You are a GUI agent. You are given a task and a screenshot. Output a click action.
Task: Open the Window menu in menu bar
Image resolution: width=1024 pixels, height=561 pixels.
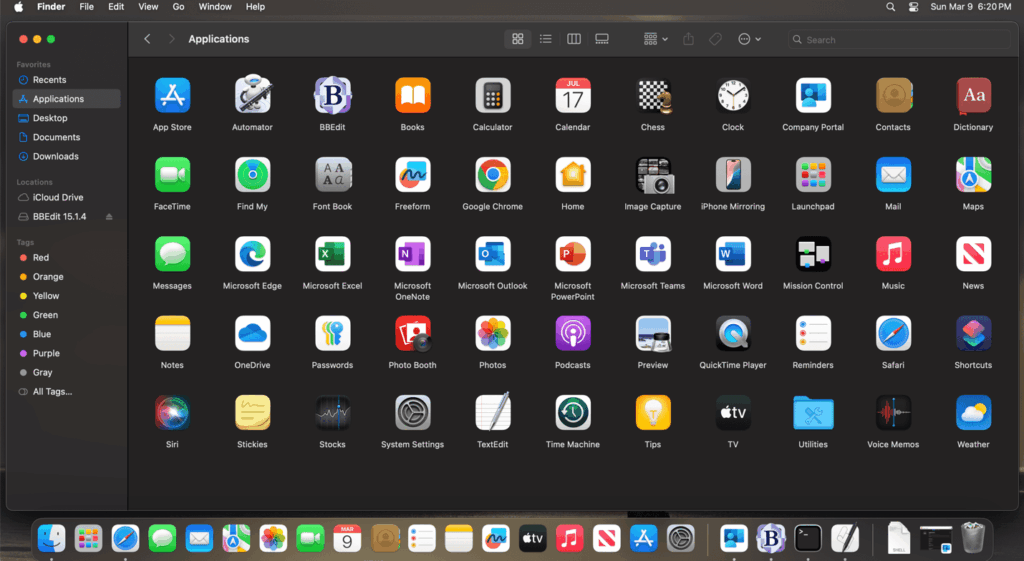214,7
